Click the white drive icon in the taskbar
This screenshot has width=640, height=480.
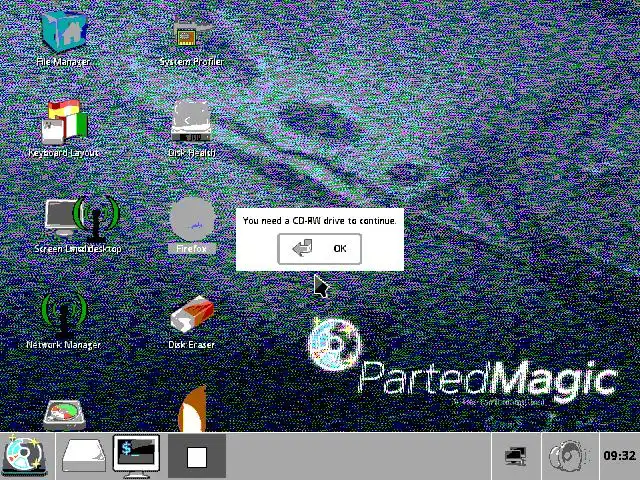pyautogui.click(x=84, y=456)
